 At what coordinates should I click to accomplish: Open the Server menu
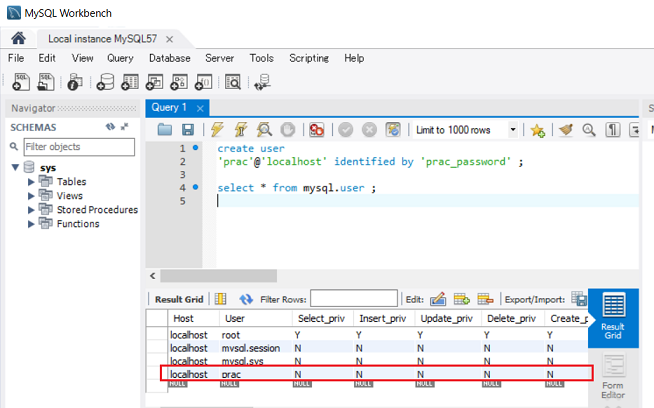click(219, 58)
